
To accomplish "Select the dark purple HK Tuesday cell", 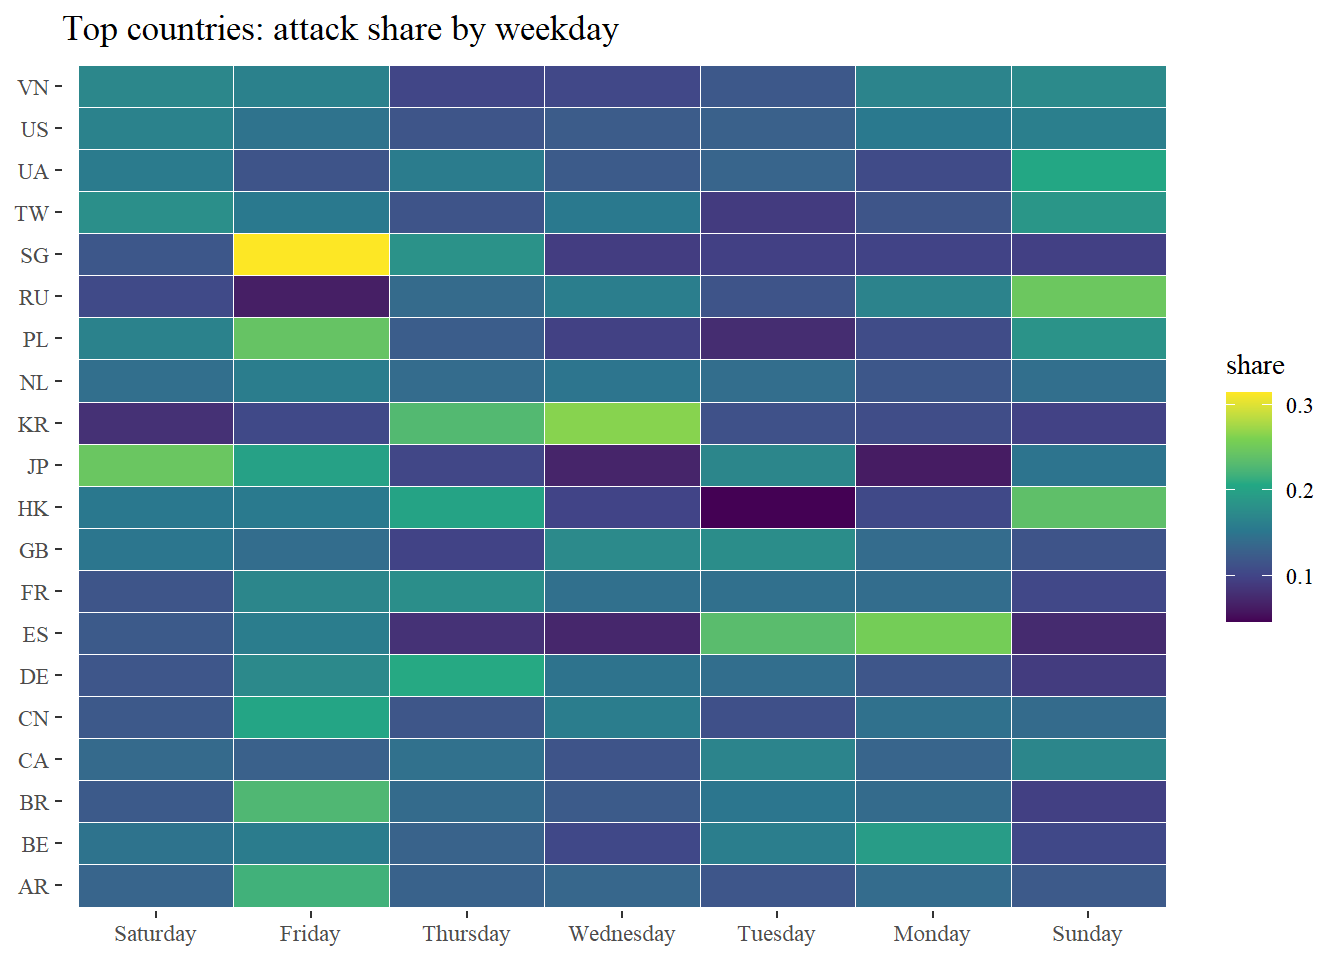I will (777, 507).
